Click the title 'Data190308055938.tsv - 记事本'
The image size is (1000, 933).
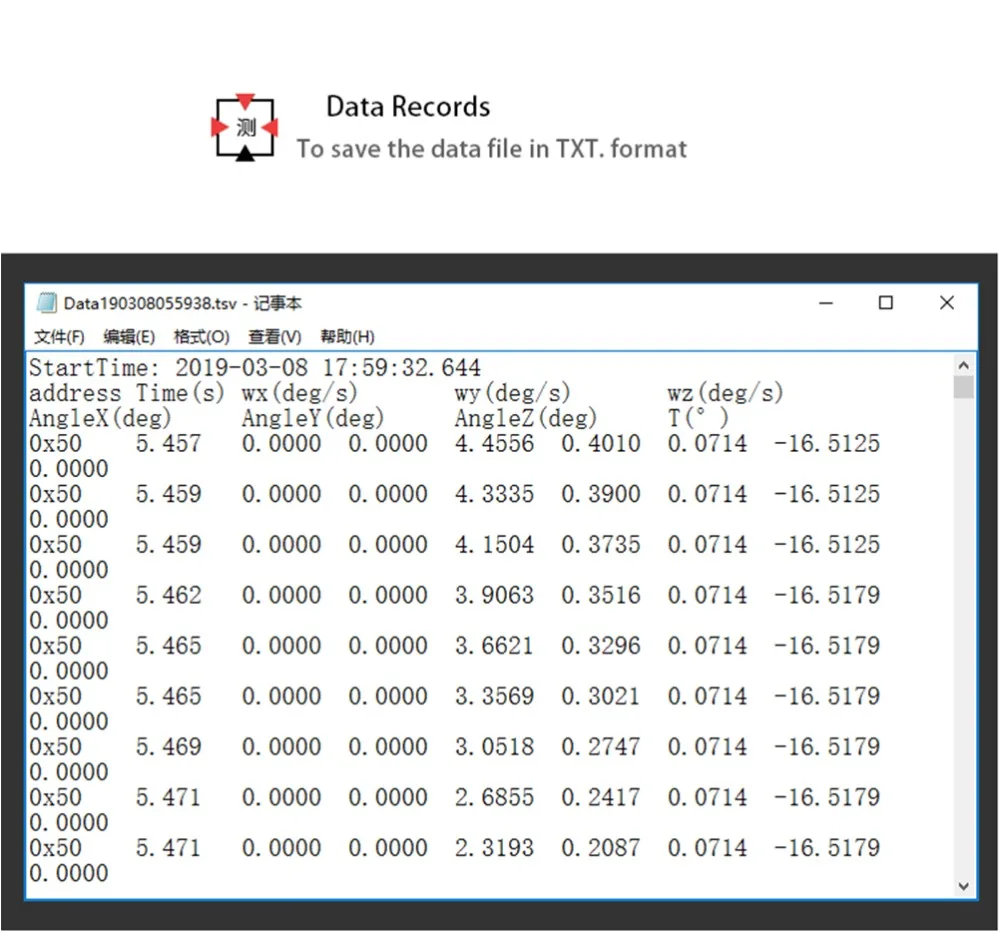point(182,303)
